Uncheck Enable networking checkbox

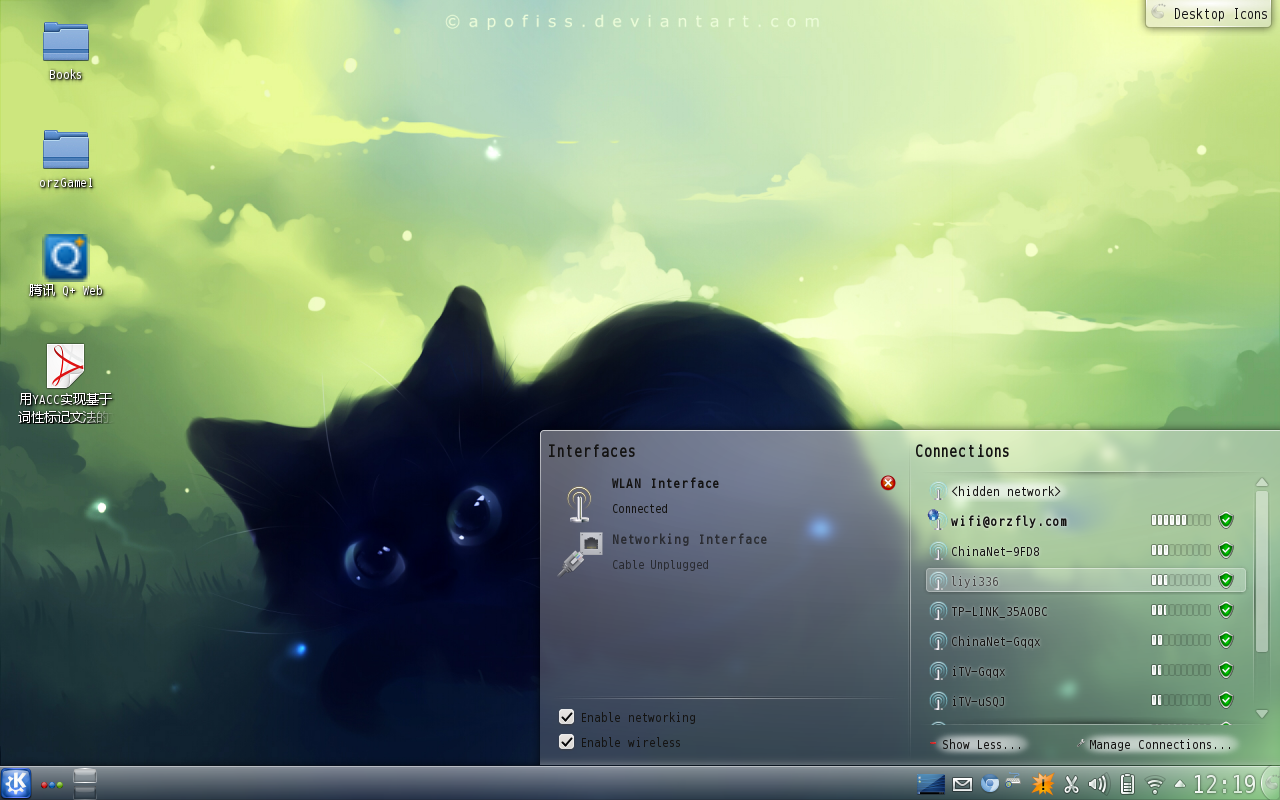[x=567, y=717]
